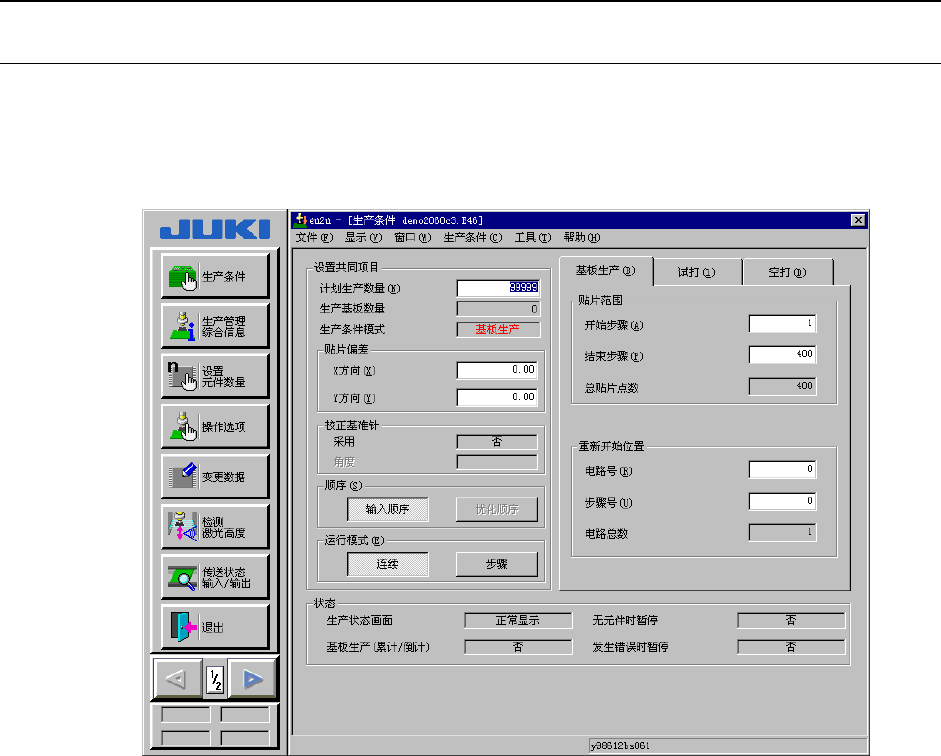Viewport: 941px width, 756px height.
Task: Toggle 校正基准针 采用 setting
Action: point(497,442)
